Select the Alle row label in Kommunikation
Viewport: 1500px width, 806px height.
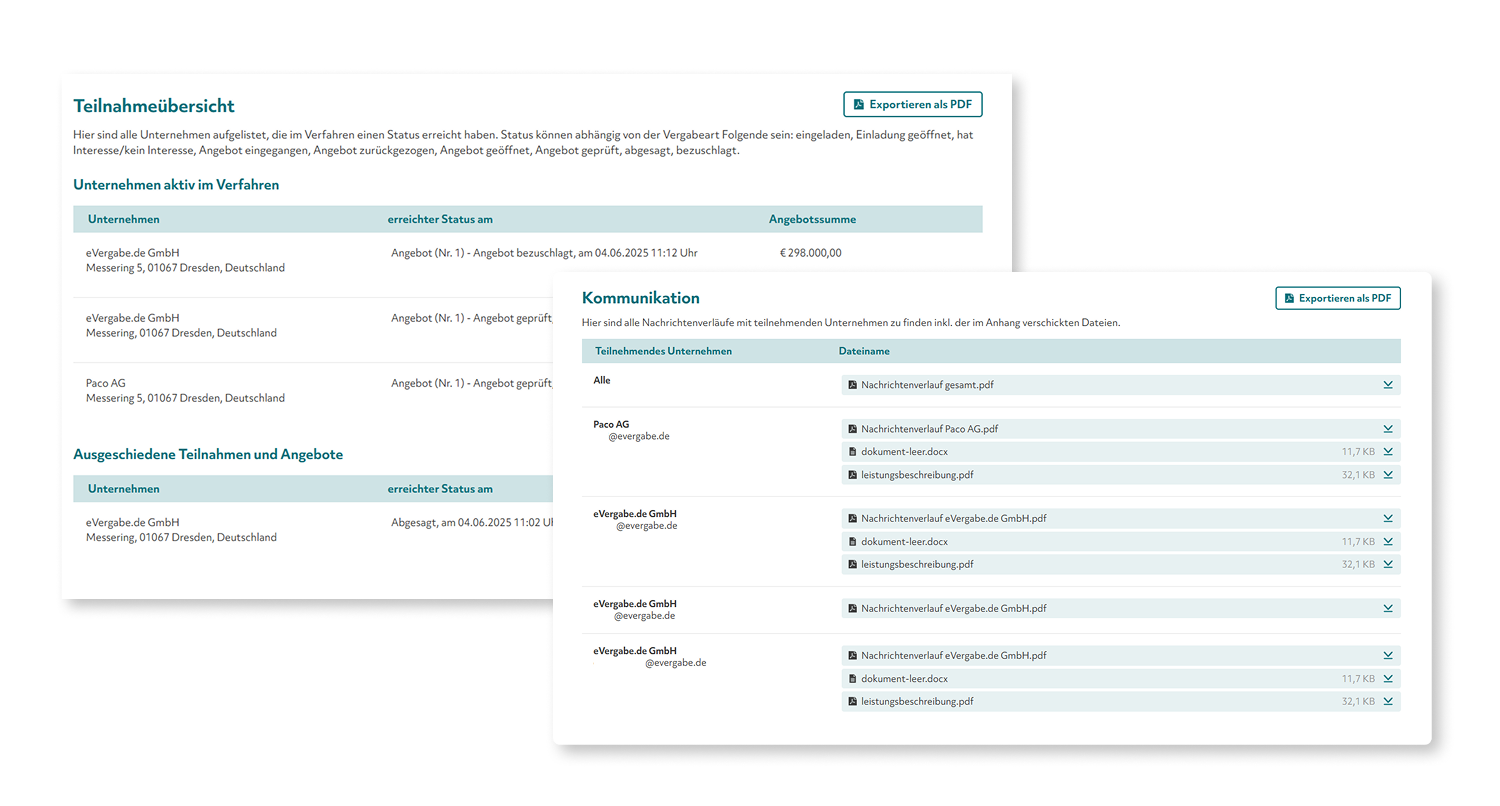tap(602, 380)
